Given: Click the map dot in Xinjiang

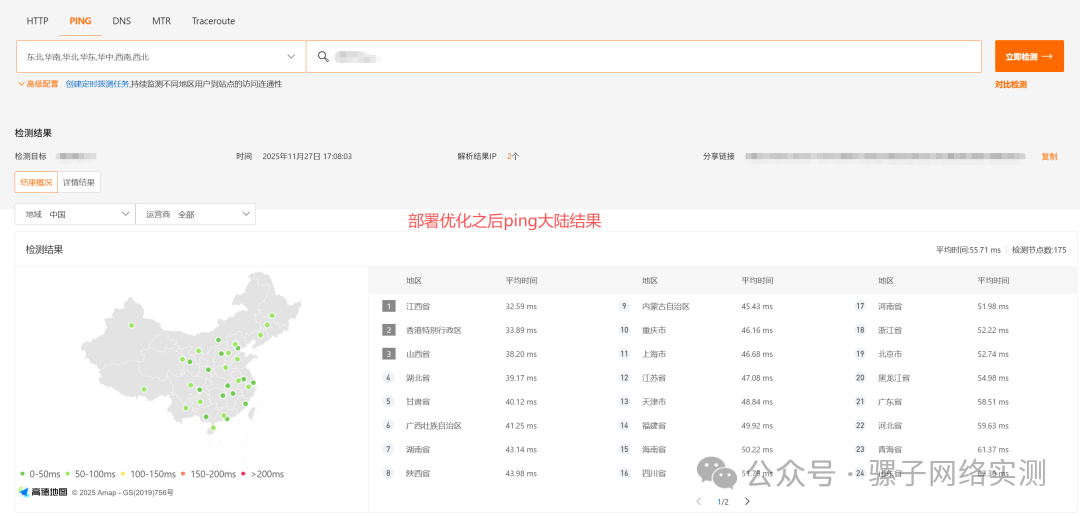Looking at the screenshot, I should tap(131, 325).
